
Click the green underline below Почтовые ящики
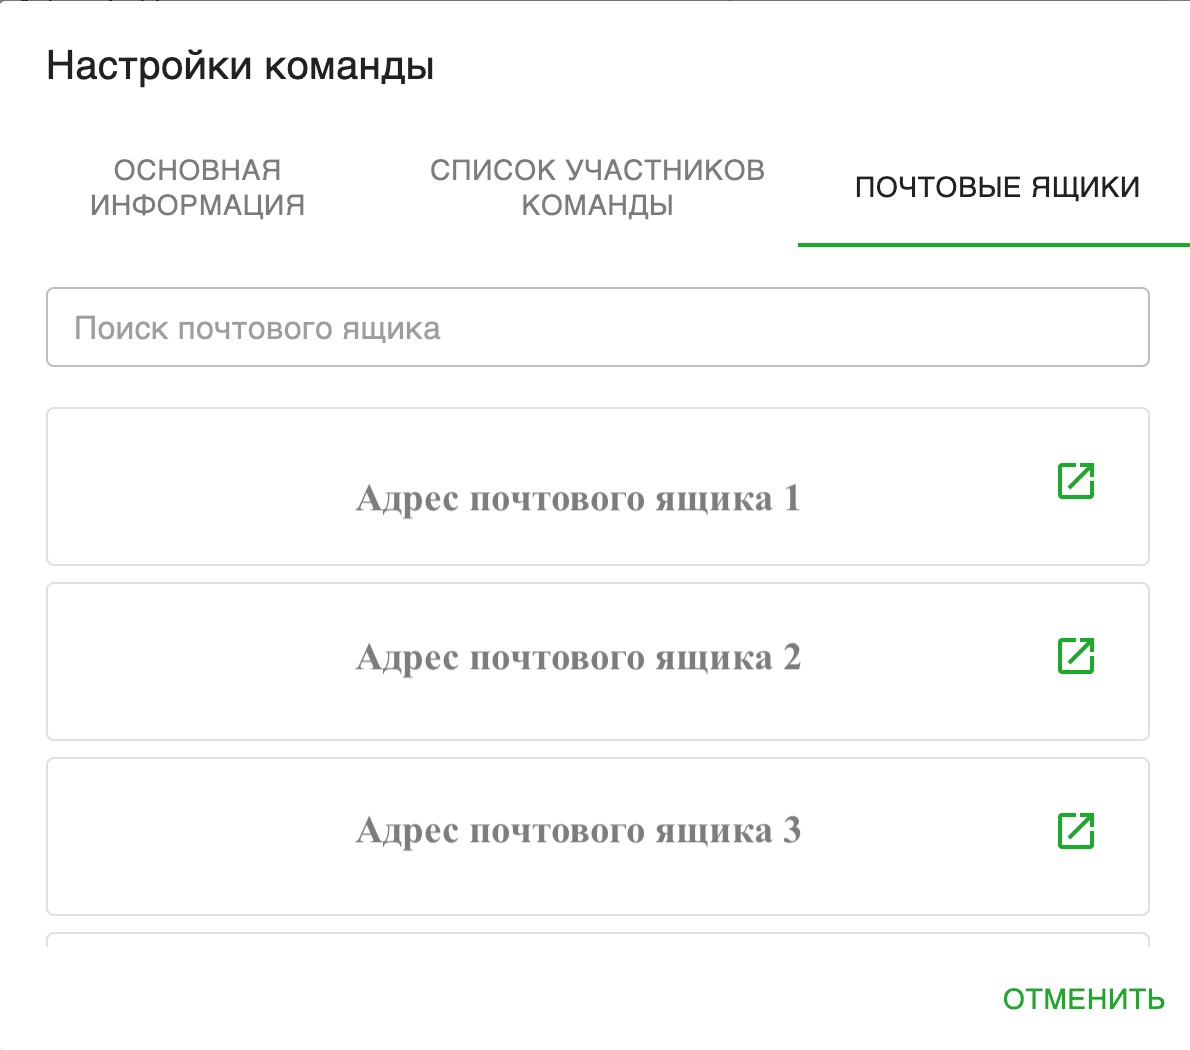[x=993, y=244]
